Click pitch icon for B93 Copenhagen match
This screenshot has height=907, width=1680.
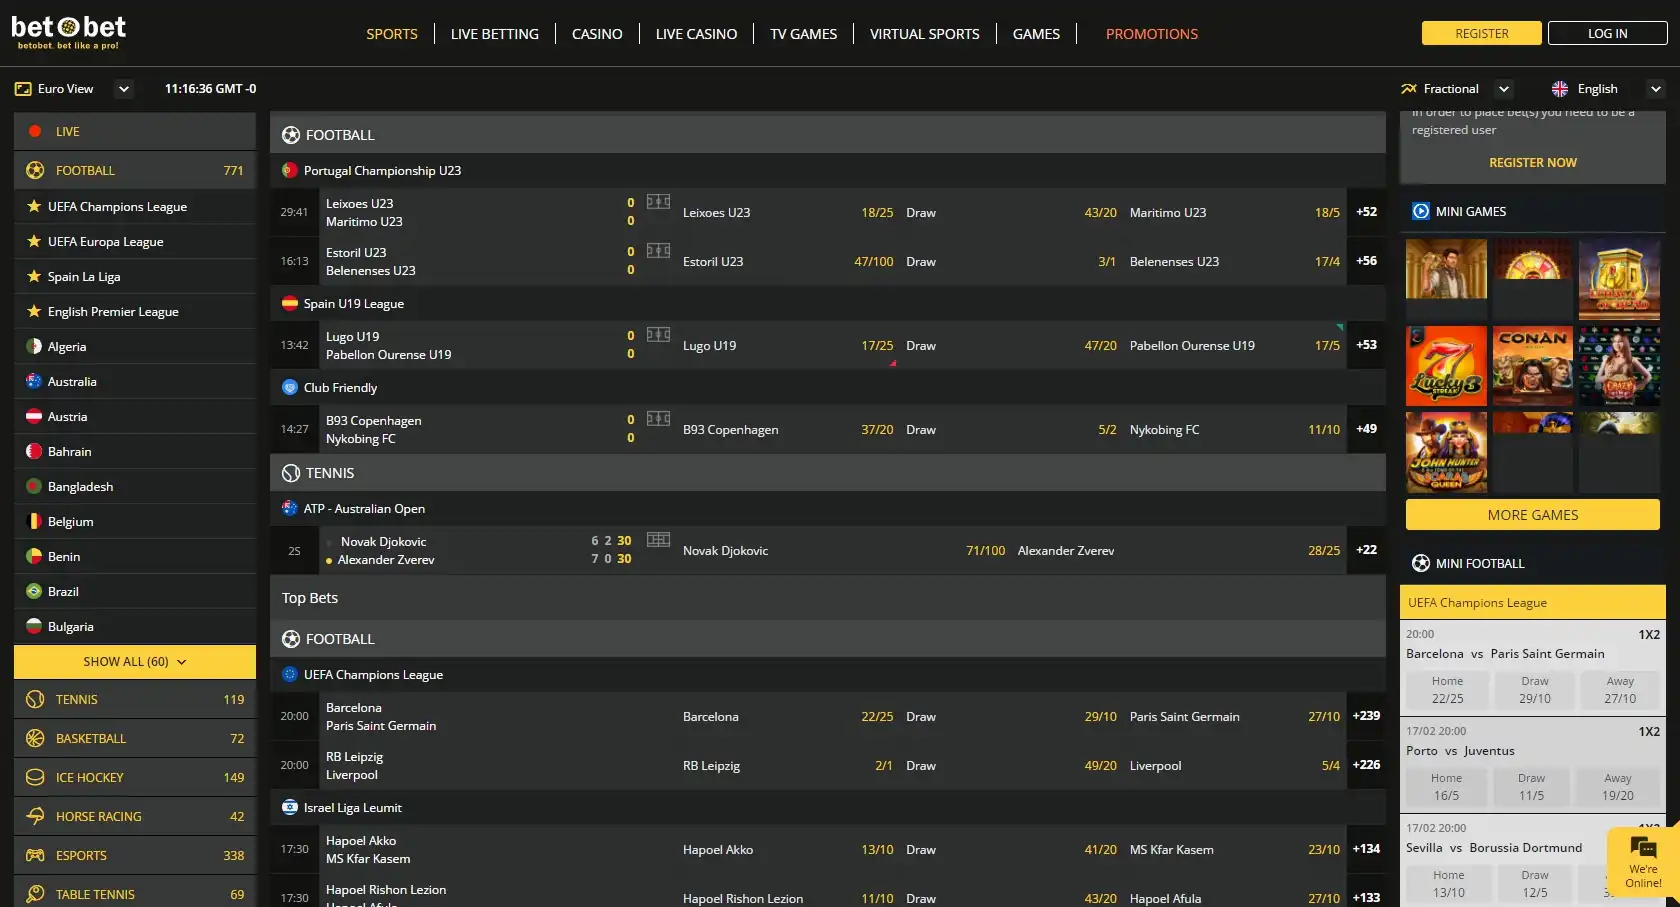[658, 419]
